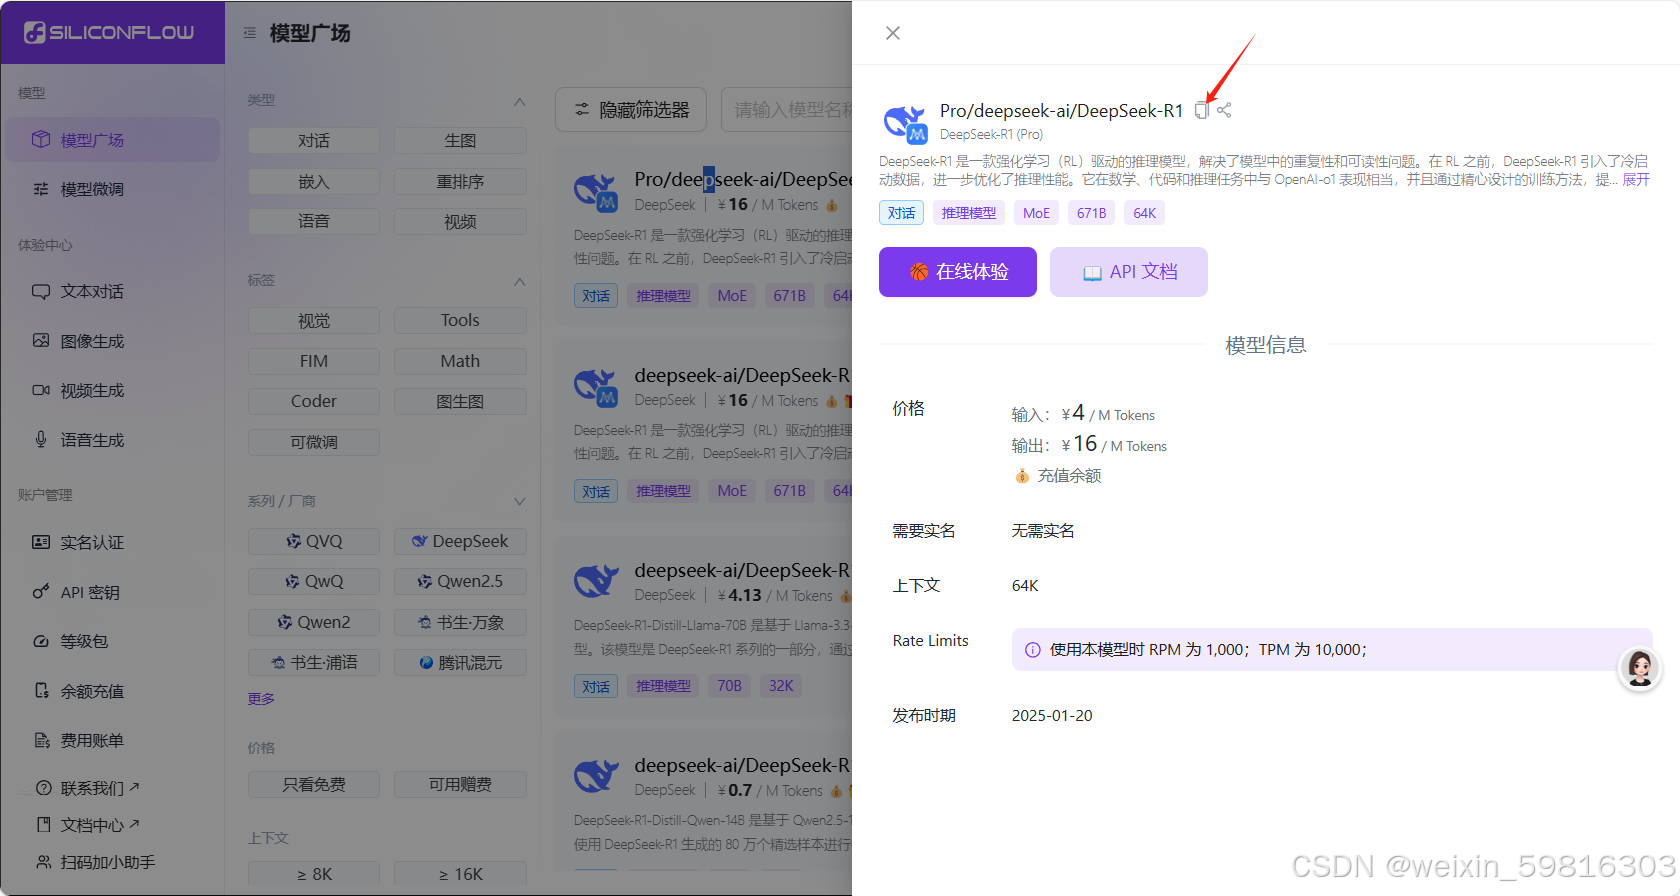Click the 在线体验 button
The width and height of the screenshot is (1680, 896).
[x=958, y=272]
